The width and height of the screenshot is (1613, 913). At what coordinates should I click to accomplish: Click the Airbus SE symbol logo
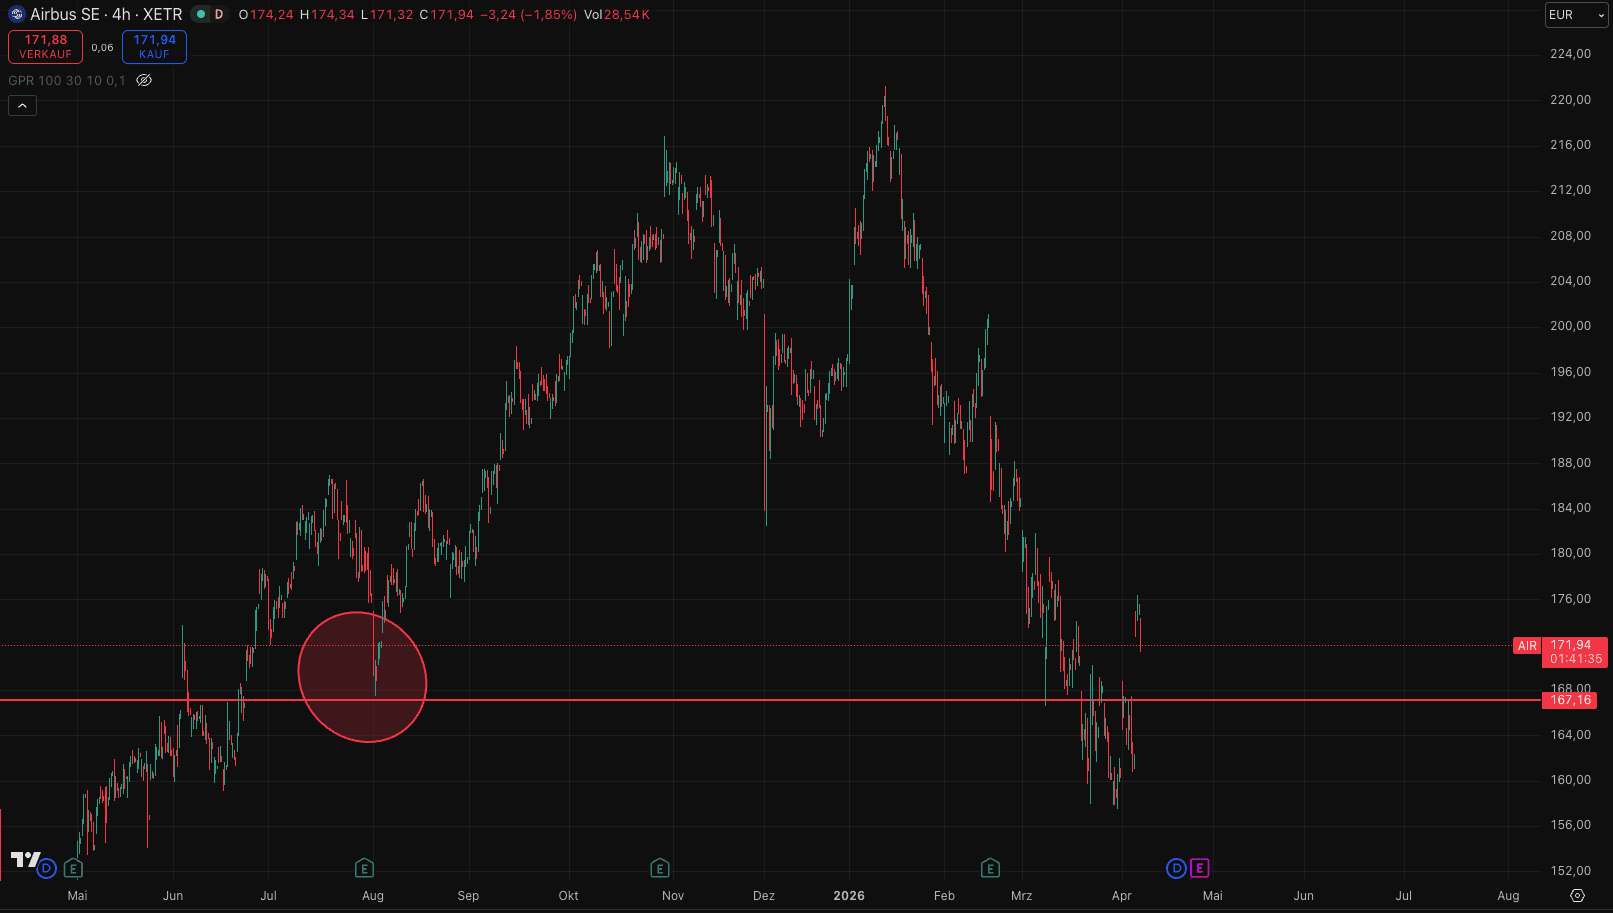(16, 14)
